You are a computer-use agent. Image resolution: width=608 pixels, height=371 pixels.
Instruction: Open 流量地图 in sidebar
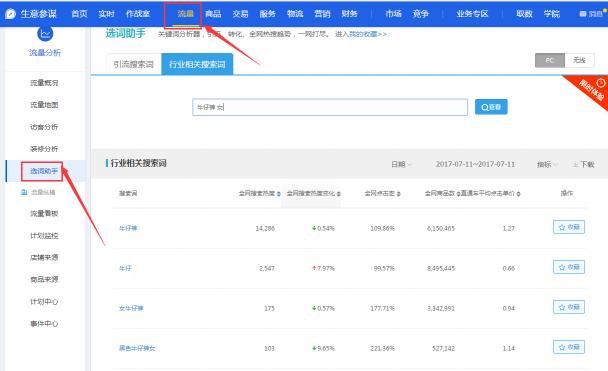tap(44, 105)
